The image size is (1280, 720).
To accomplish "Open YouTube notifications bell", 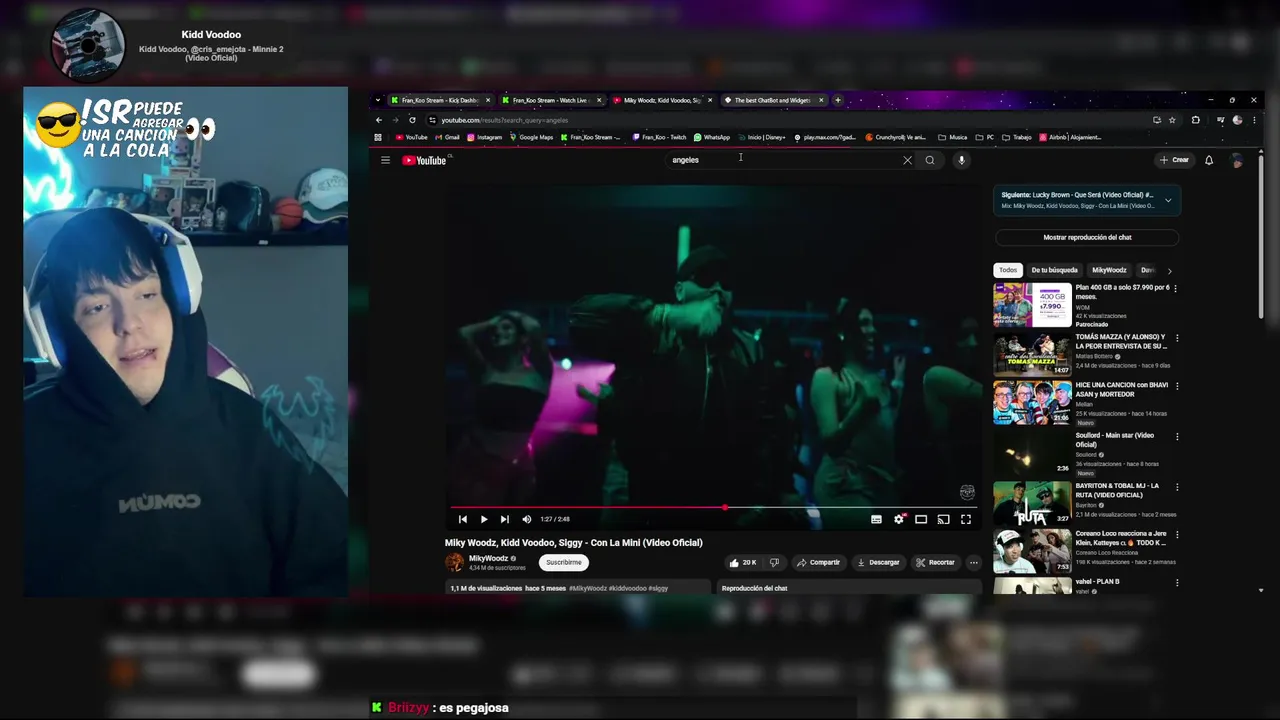I will [1209, 160].
